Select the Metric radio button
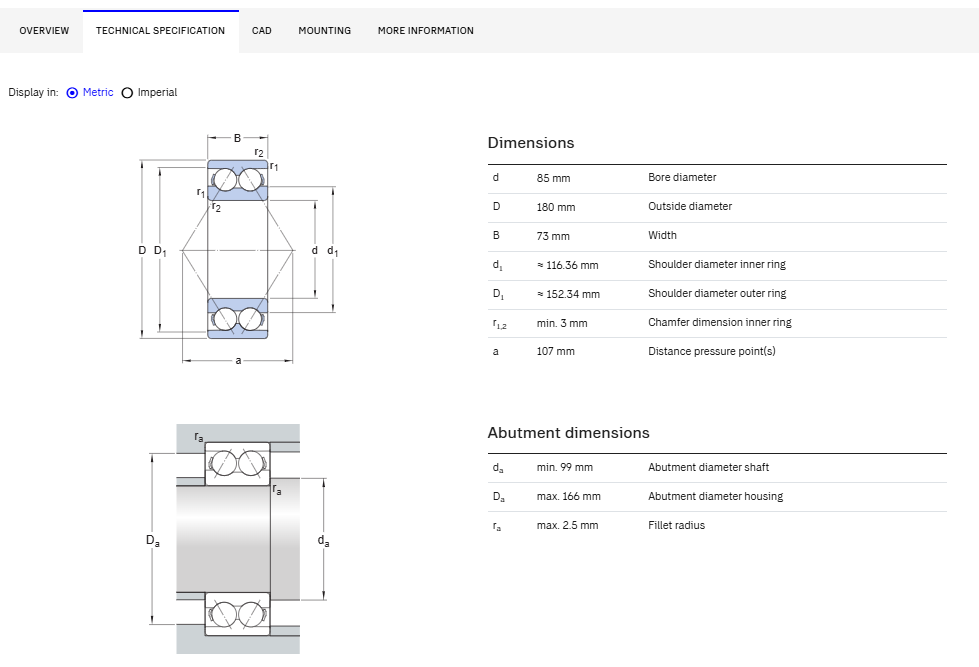This screenshot has width=979, height=667. [x=72, y=92]
